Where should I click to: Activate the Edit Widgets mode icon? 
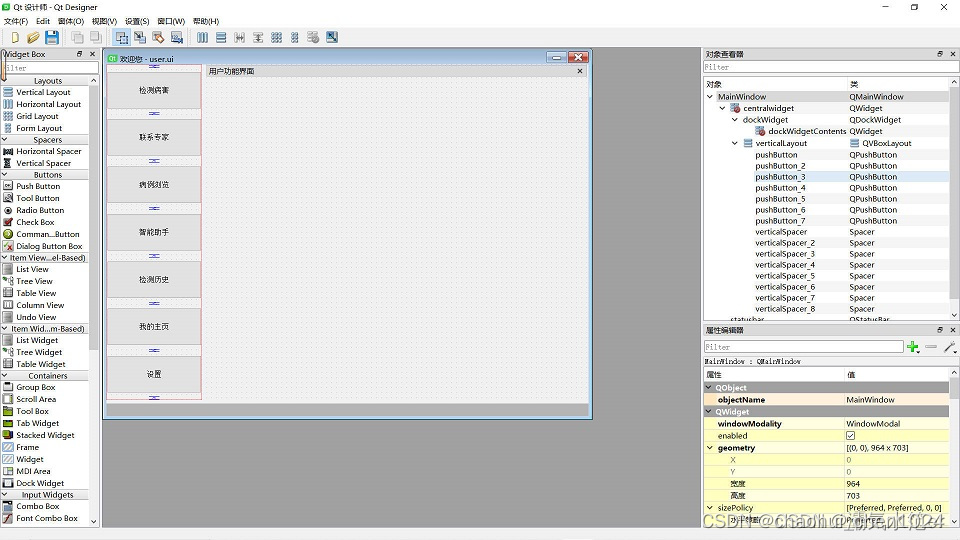122,37
